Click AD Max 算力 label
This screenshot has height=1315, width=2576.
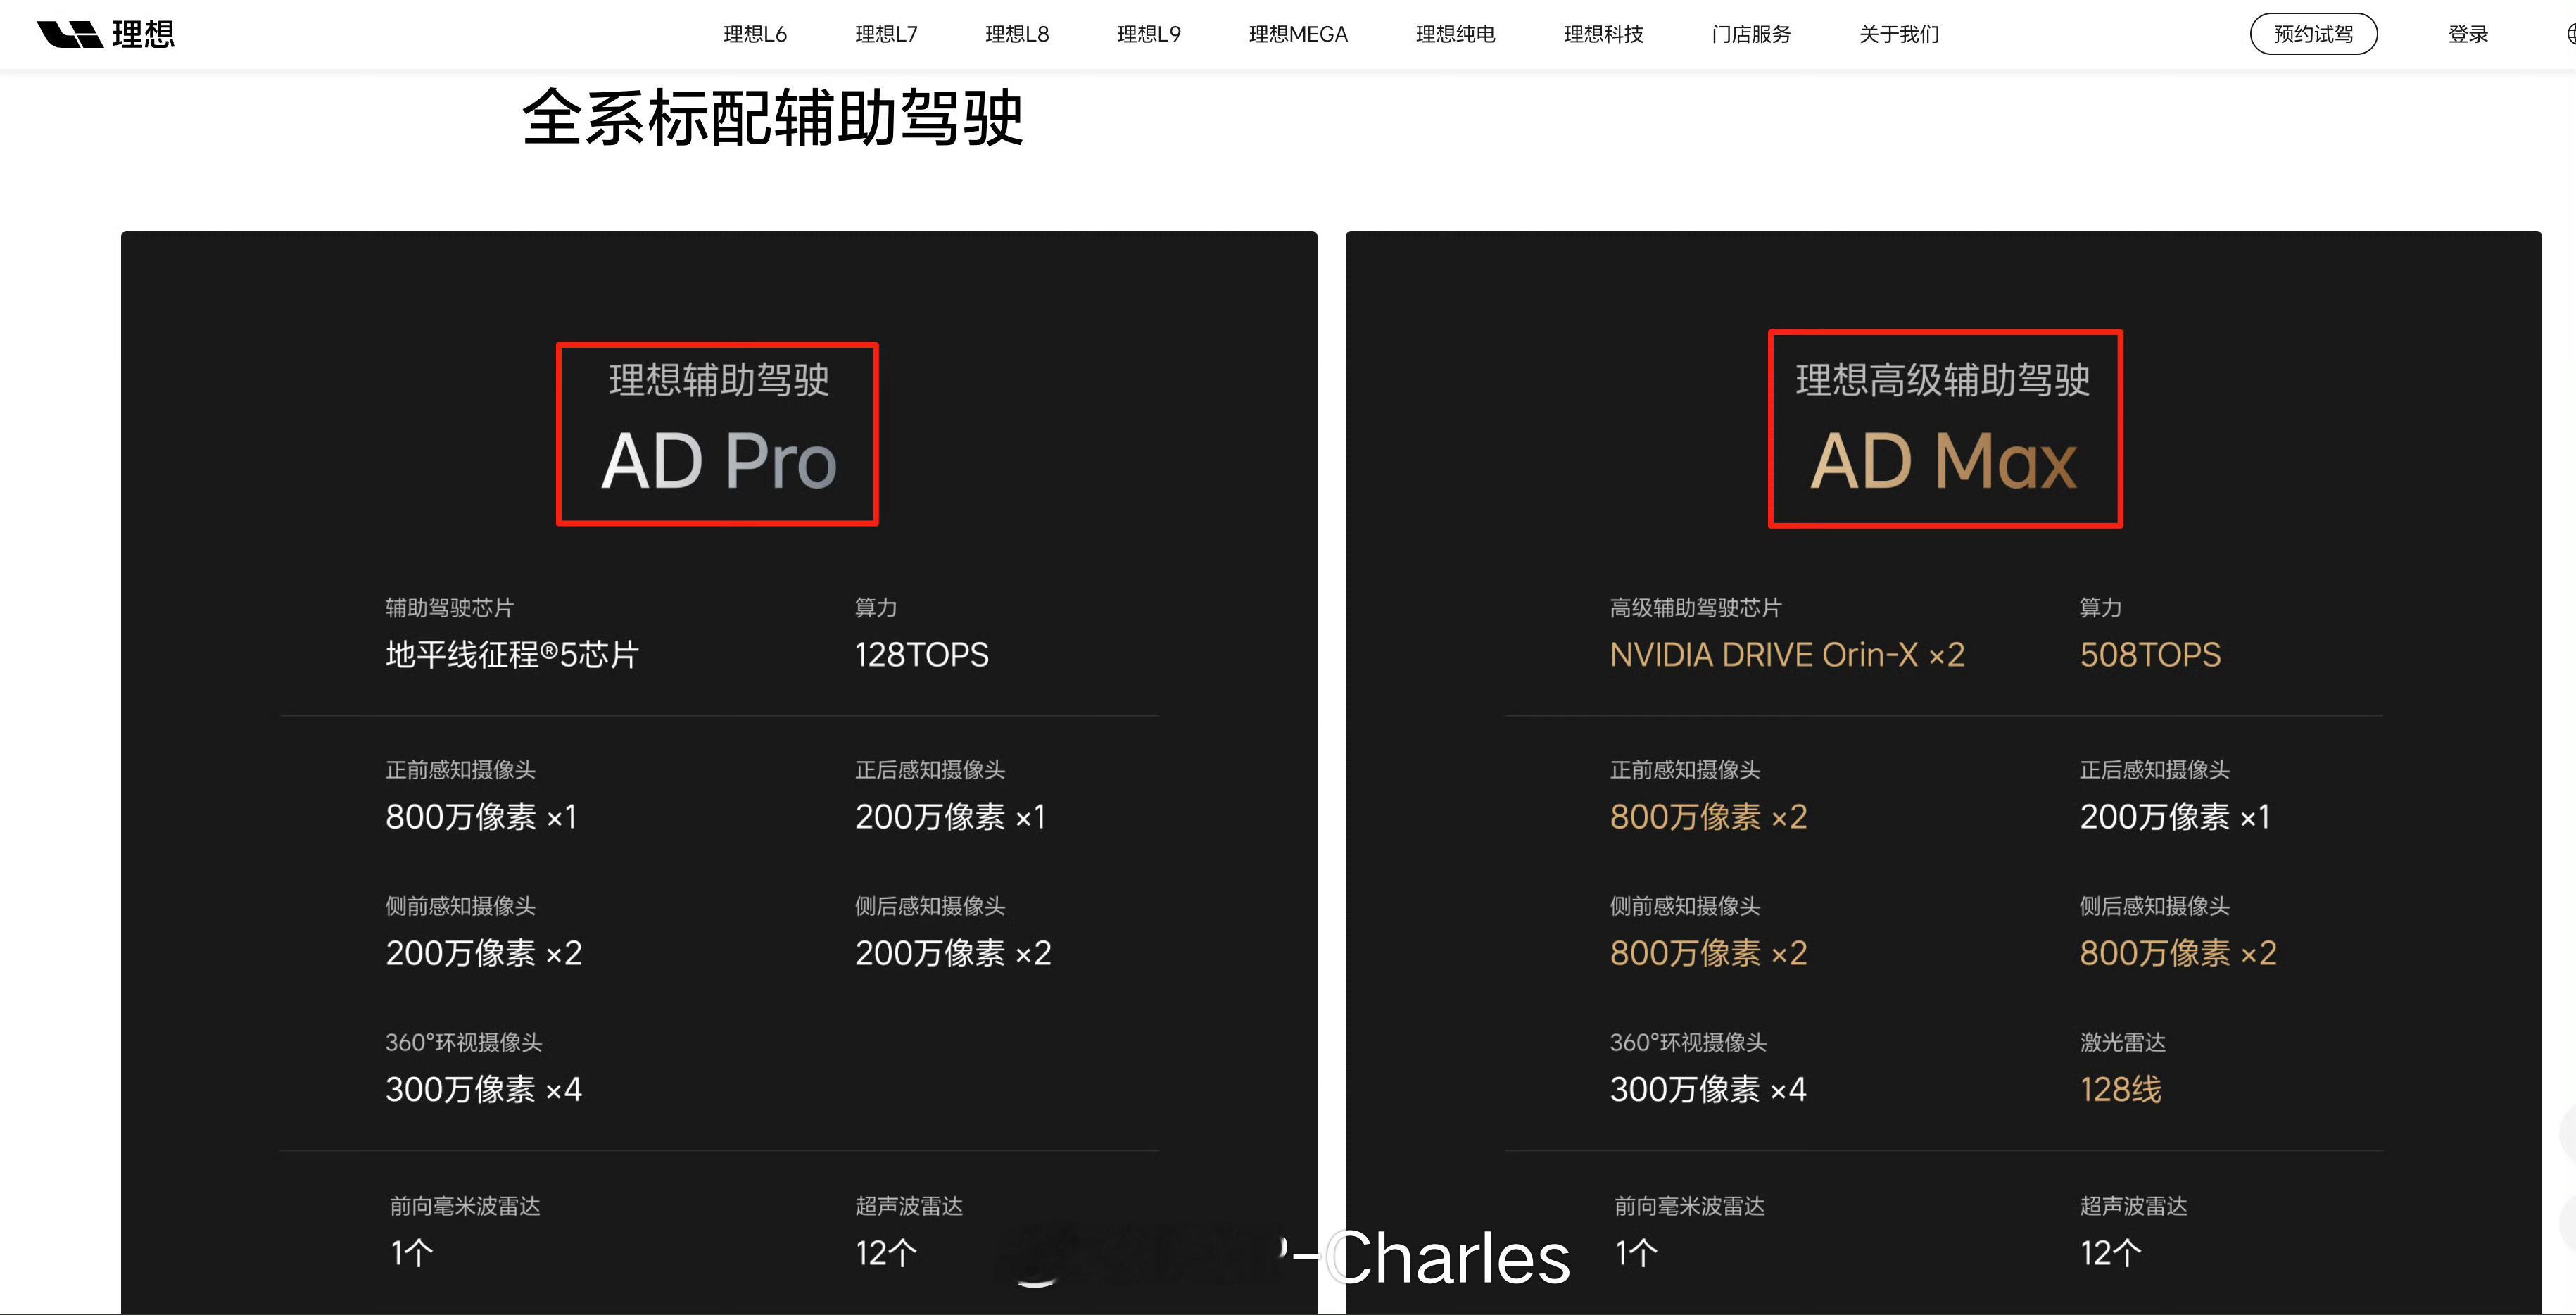[x=2100, y=607]
